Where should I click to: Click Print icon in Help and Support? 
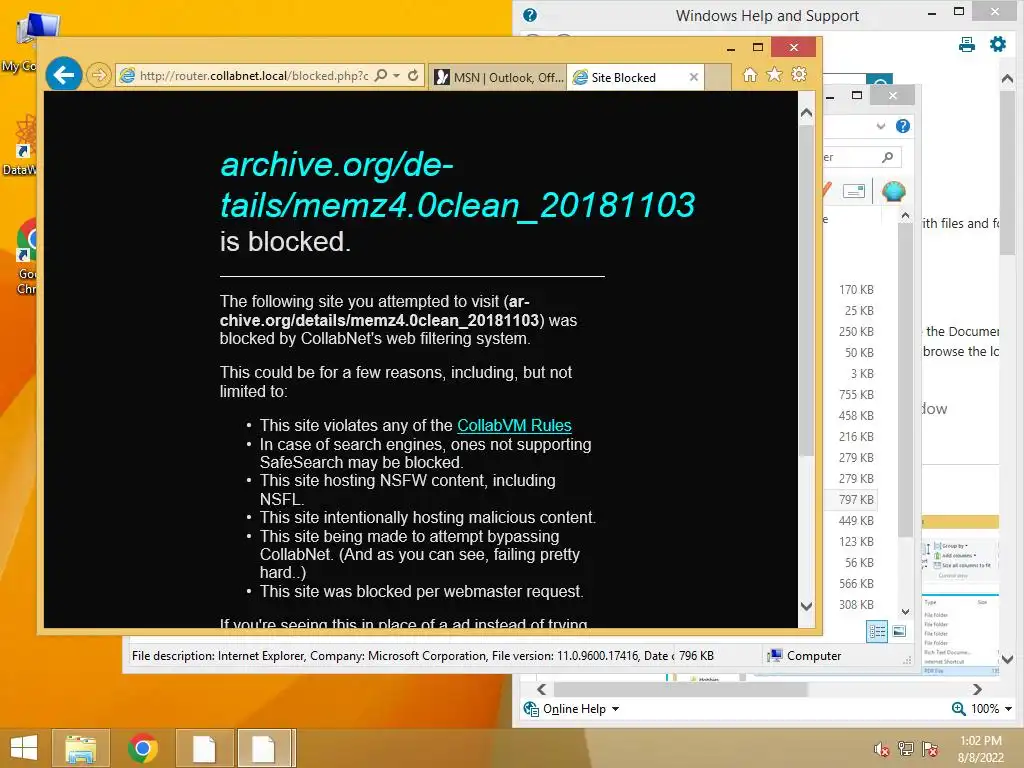pyautogui.click(x=967, y=44)
